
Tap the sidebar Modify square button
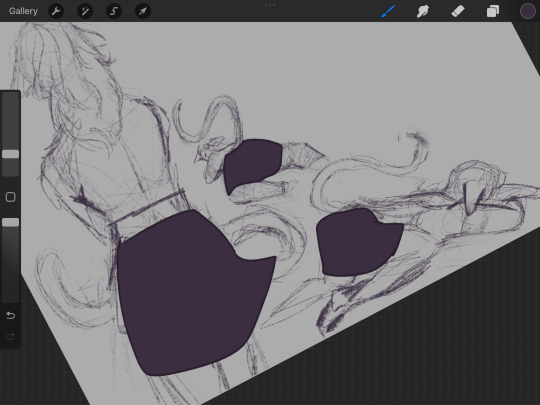click(x=11, y=197)
